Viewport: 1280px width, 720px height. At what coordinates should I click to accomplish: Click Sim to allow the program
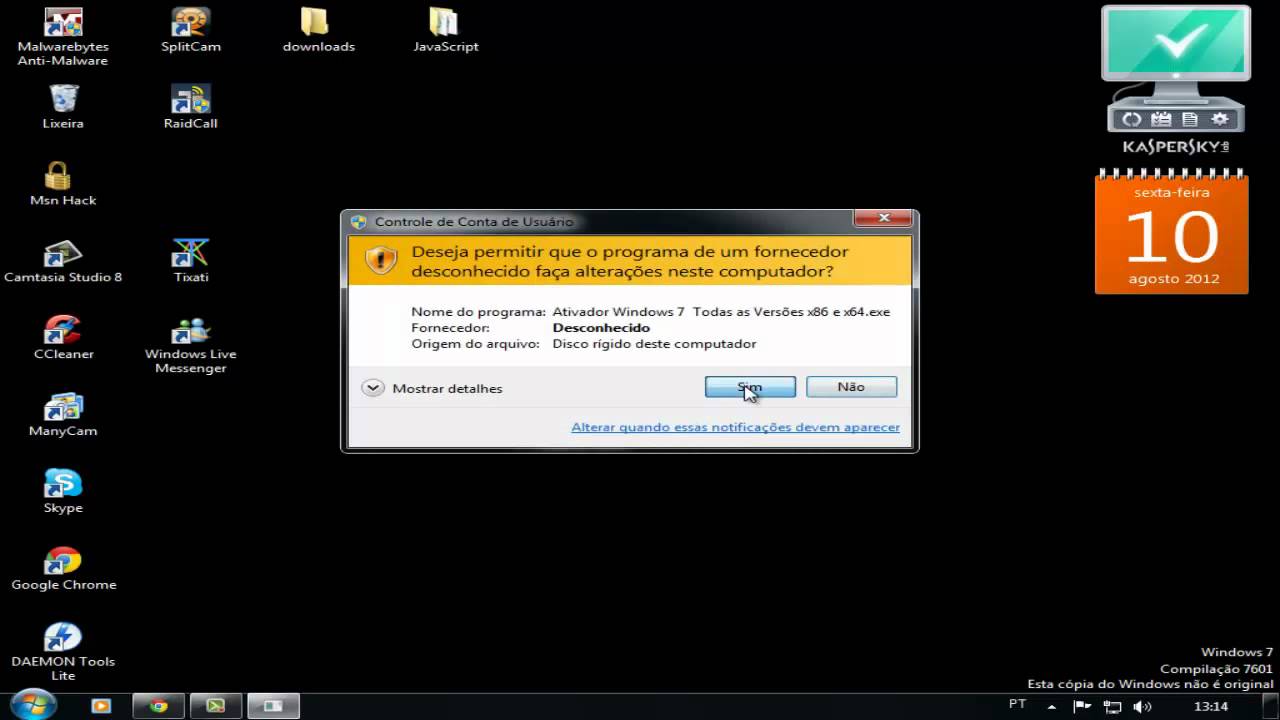[750, 387]
